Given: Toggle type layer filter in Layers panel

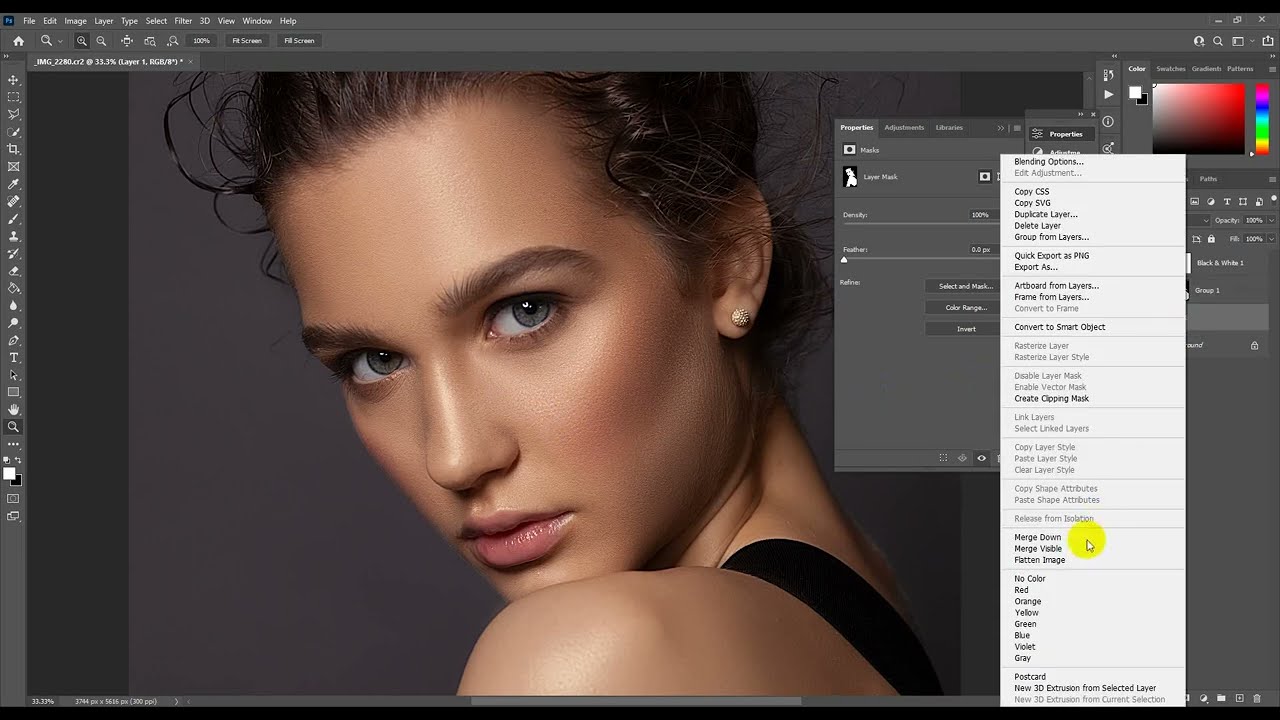Looking at the screenshot, I should [x=1227, y=202].
